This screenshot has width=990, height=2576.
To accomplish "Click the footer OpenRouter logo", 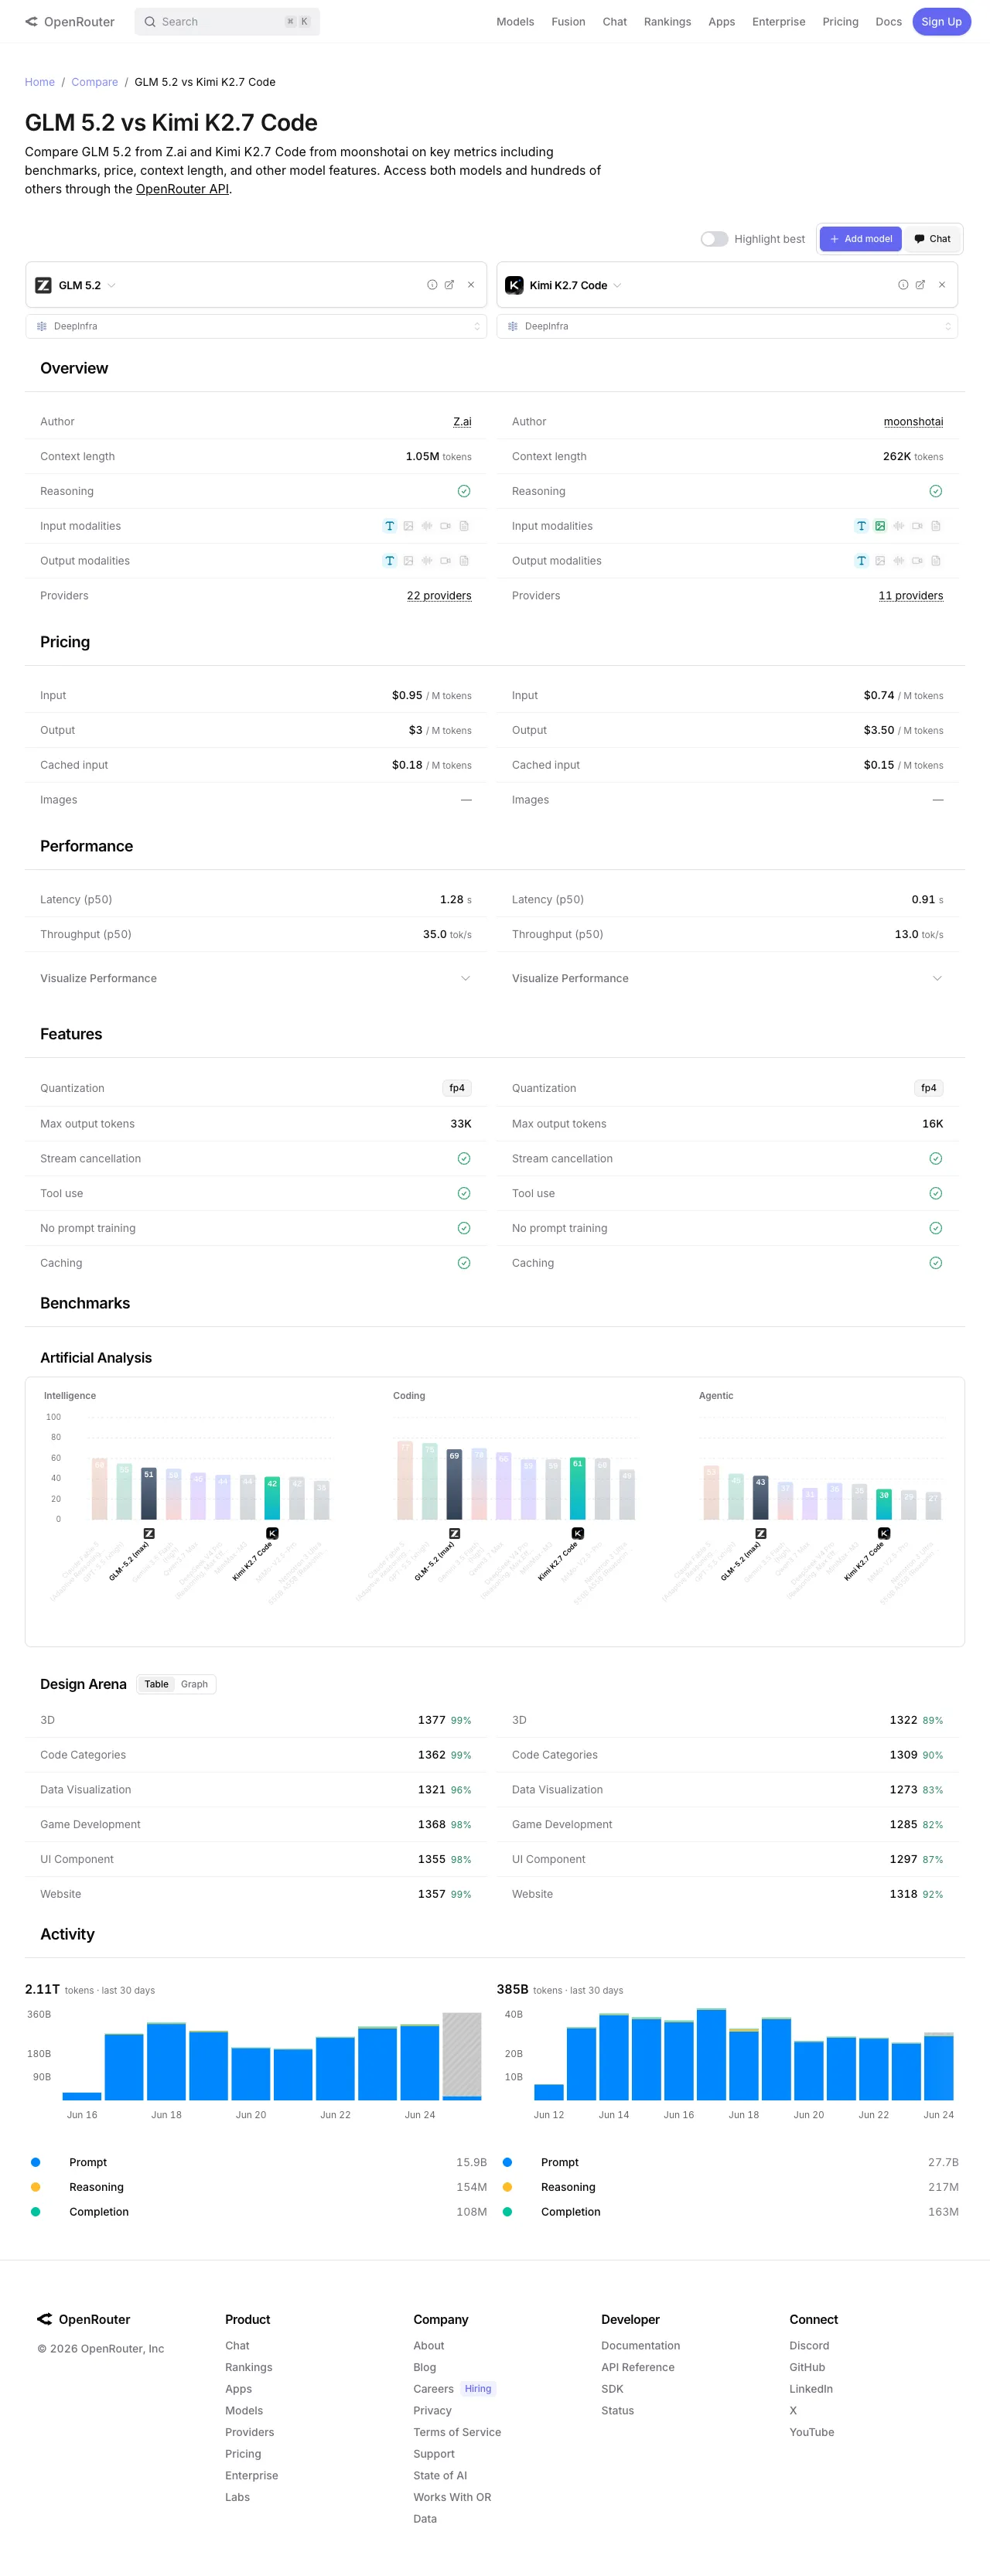I will [x=84, y=2319].
